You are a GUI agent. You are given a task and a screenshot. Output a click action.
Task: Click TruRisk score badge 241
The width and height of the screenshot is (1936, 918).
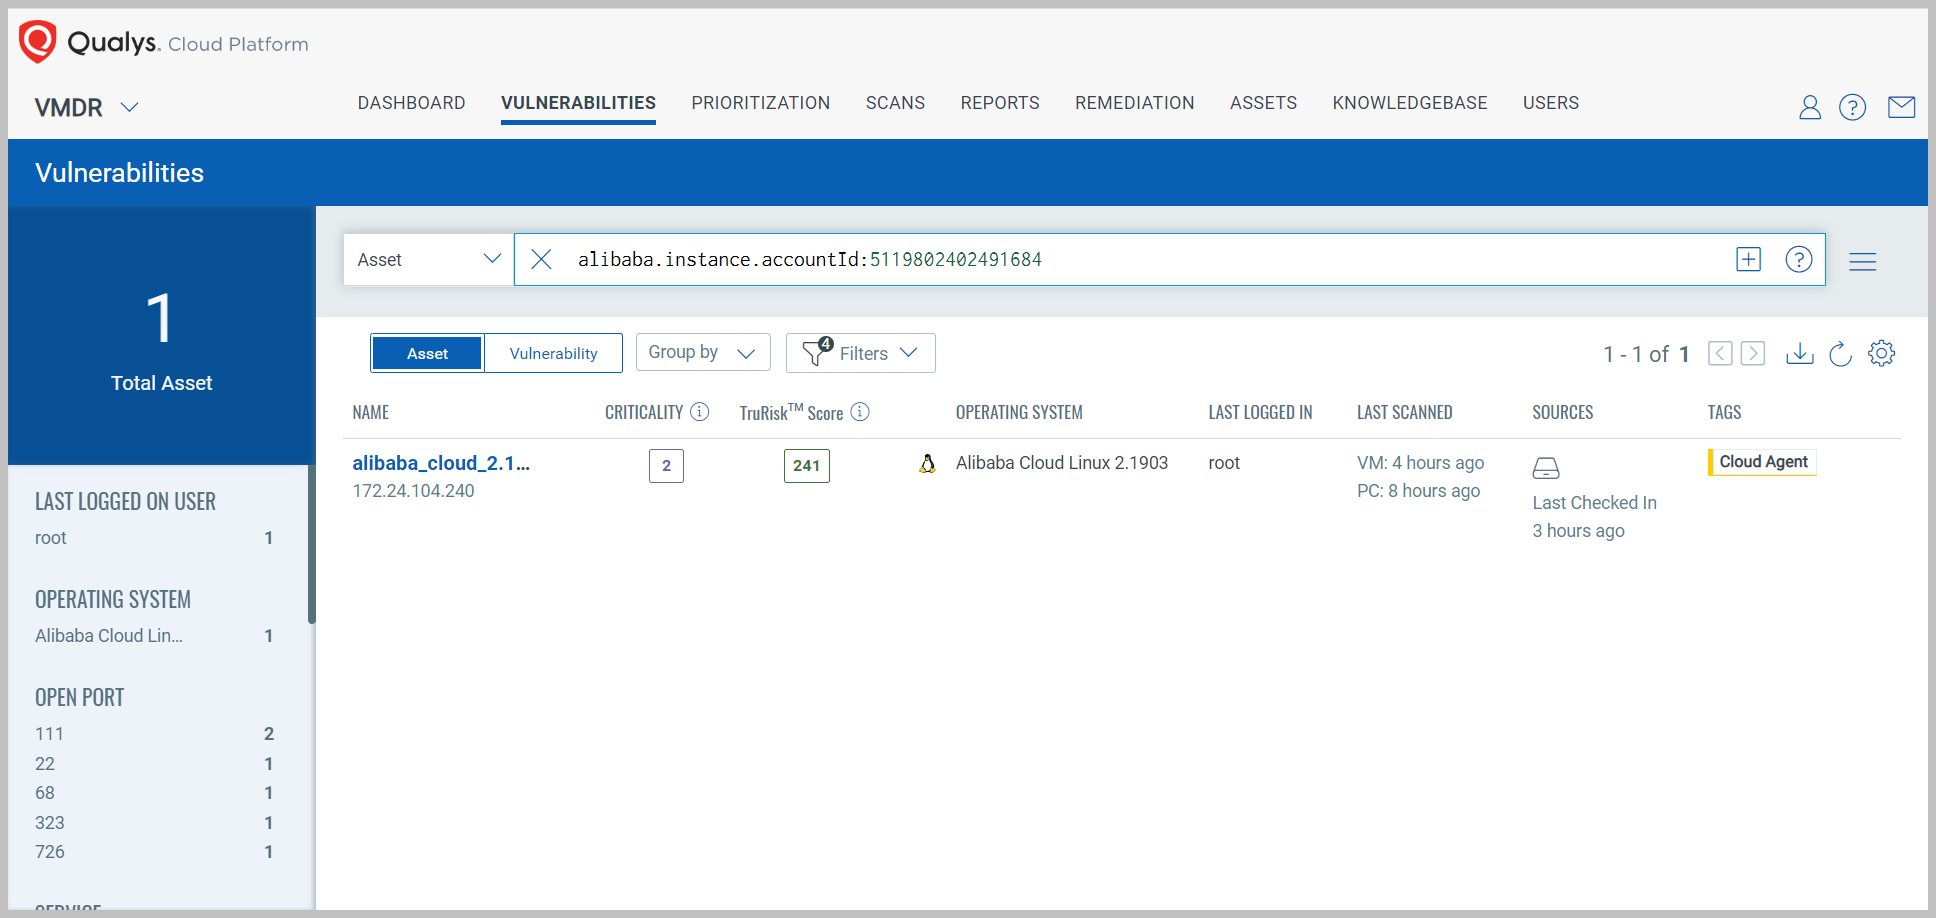tap(807, 466)
